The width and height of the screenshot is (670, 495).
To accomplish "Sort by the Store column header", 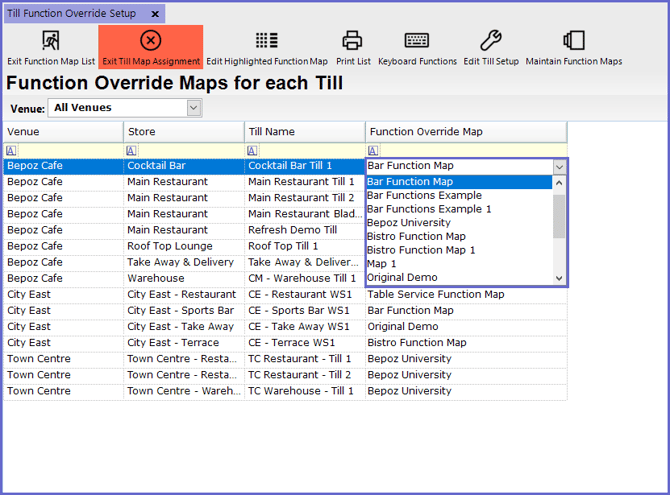I will coord(183,132).
